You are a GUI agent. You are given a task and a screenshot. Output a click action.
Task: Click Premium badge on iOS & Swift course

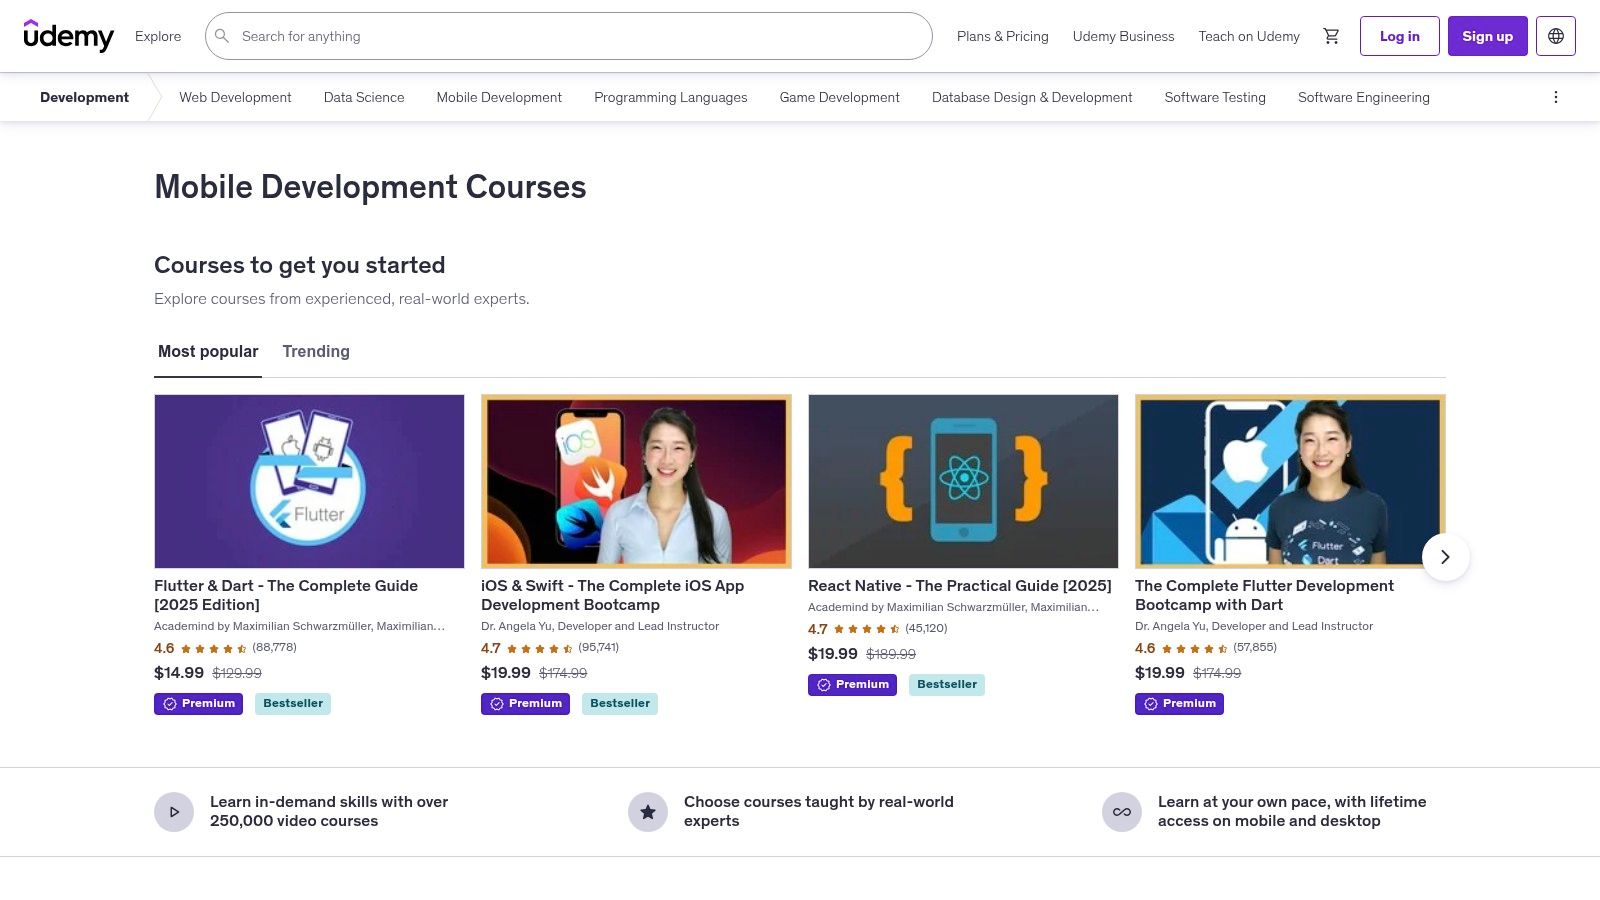tap(525, 704)
